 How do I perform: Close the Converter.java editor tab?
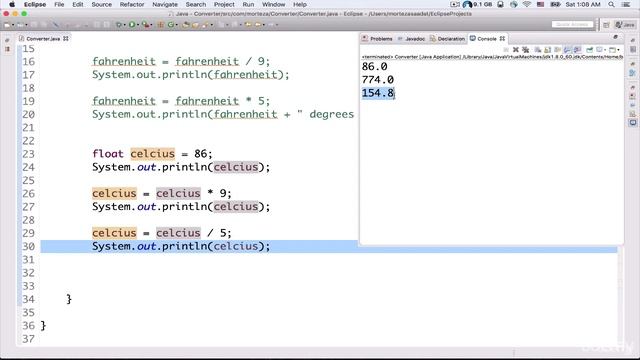(x=66, y=39)
